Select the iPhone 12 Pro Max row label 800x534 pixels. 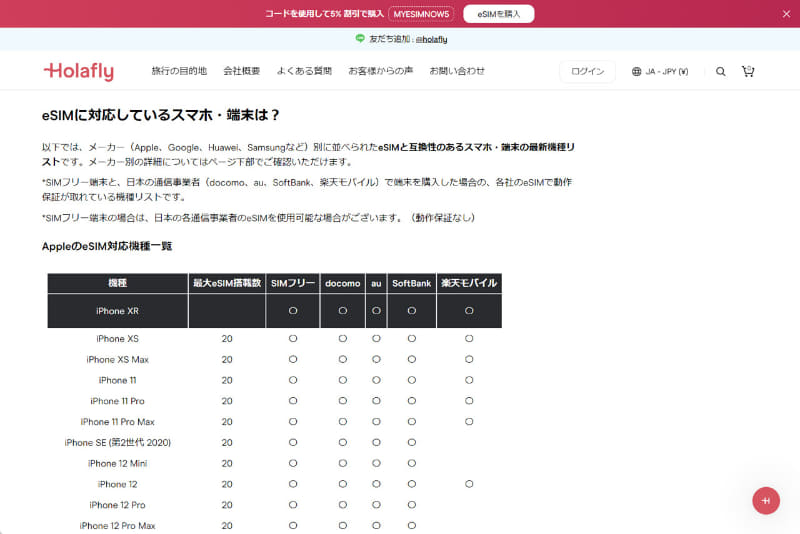coord(117,526)
